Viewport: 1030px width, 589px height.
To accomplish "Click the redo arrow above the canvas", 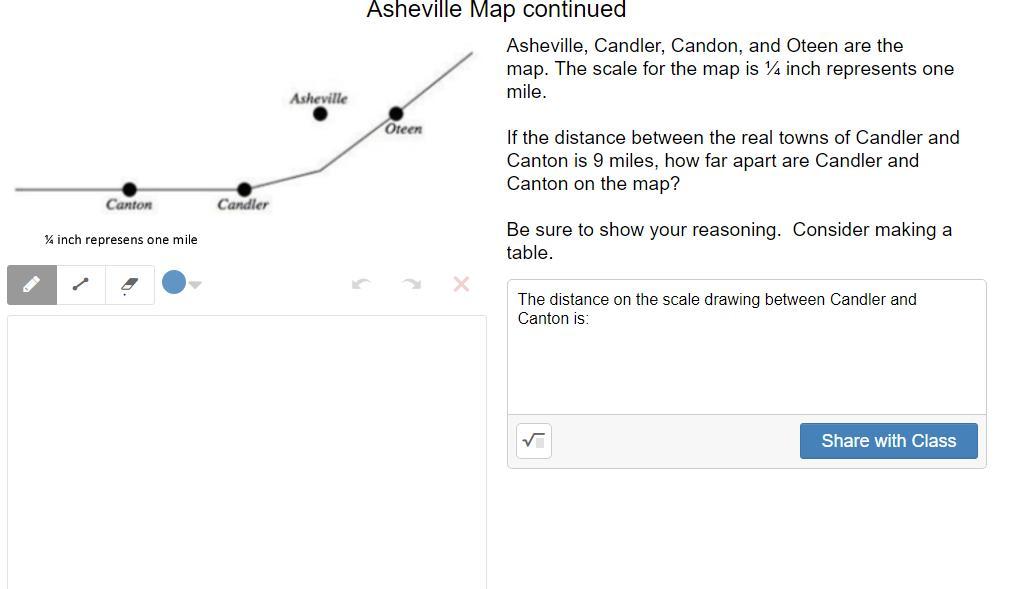I will pos(411,284).
